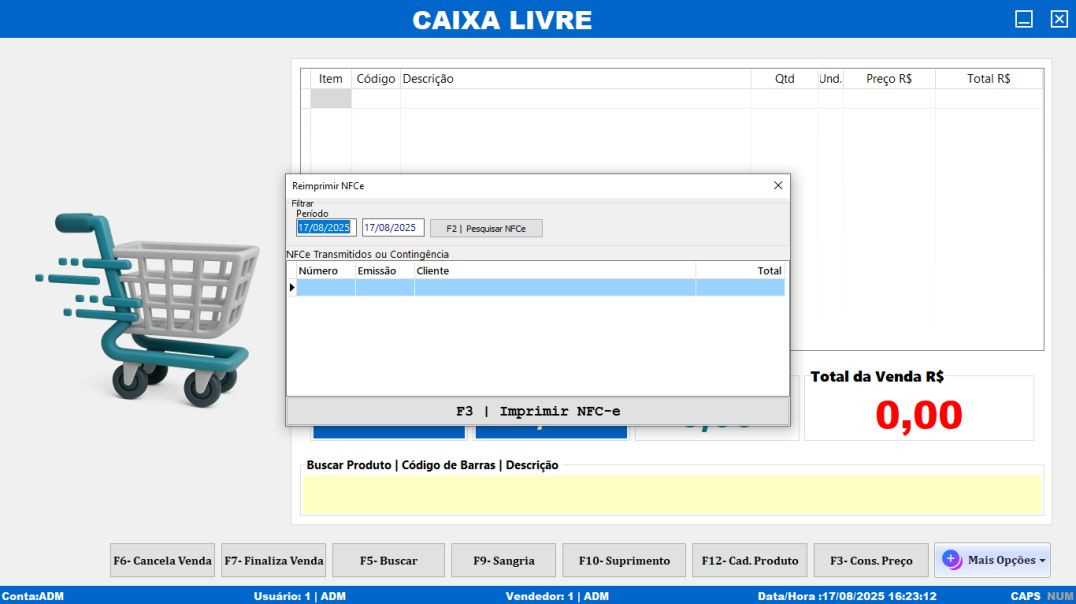The height and width of the screenshot is (604, 1076).
Task: Click F6 Cancela Venda button
Action: (x=162, y=561)
